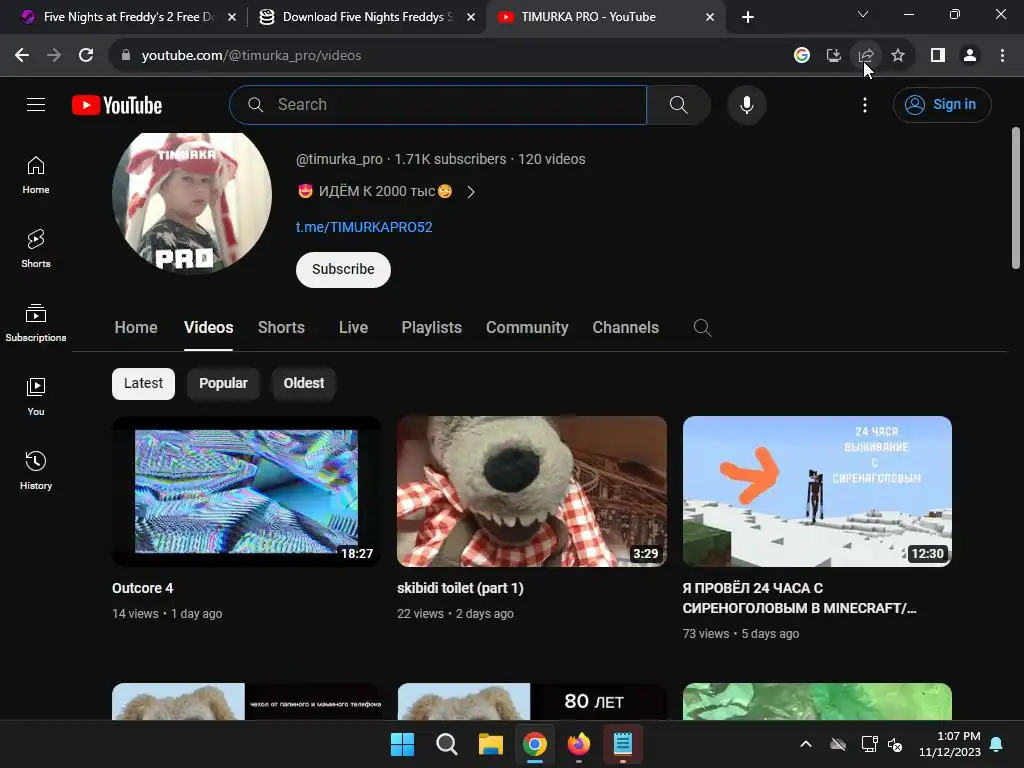
Task: Open the Channels tab
Action: [x=625, y=328]
